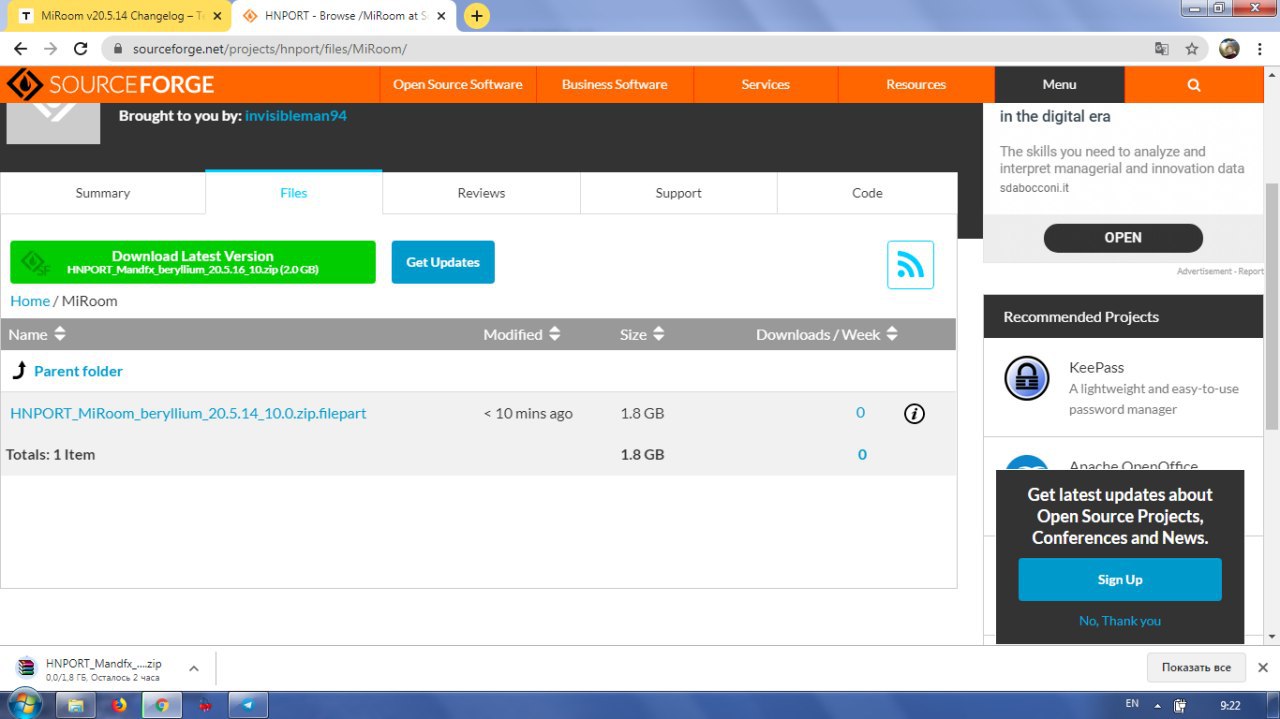Image resolution: width=1280 pixels, height=719 pixels.
Task: Open the Resources menu
Action: click(916, 85)
